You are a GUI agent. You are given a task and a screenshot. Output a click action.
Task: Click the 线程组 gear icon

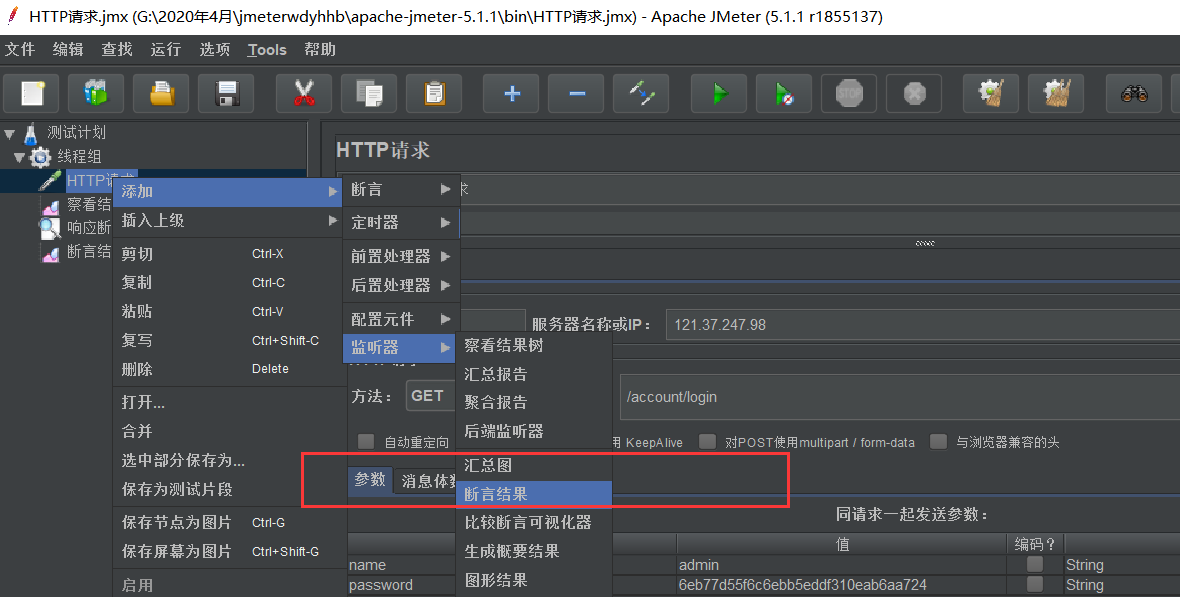[x=39, y=157]
